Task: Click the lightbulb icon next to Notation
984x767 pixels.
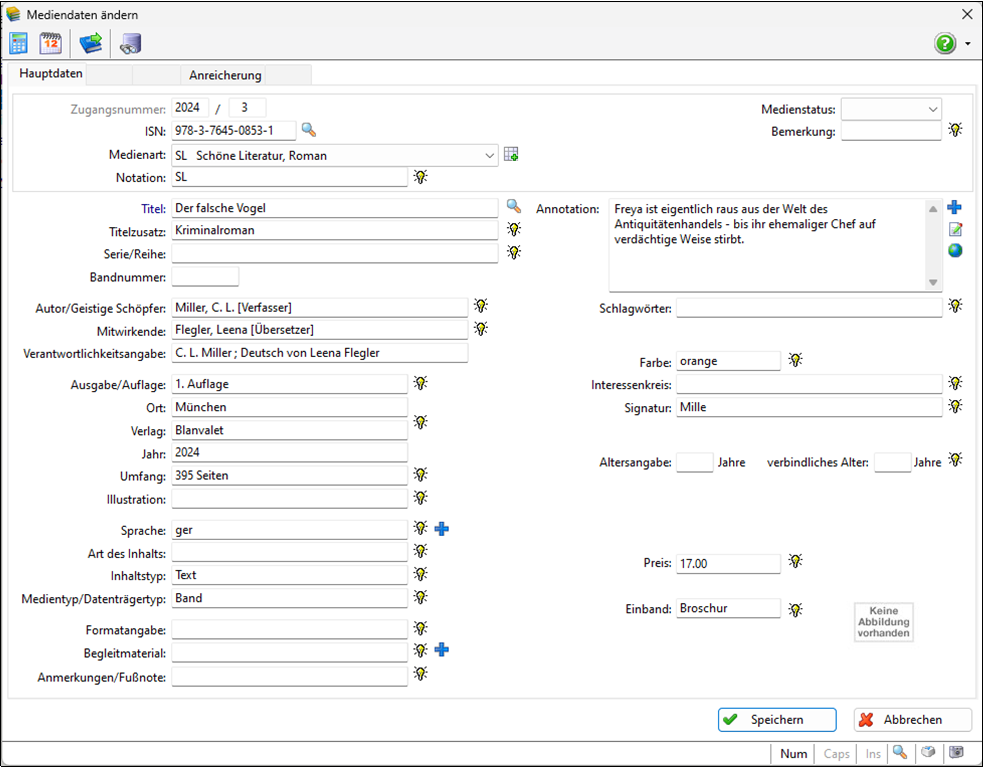Action: pos(421,177)
